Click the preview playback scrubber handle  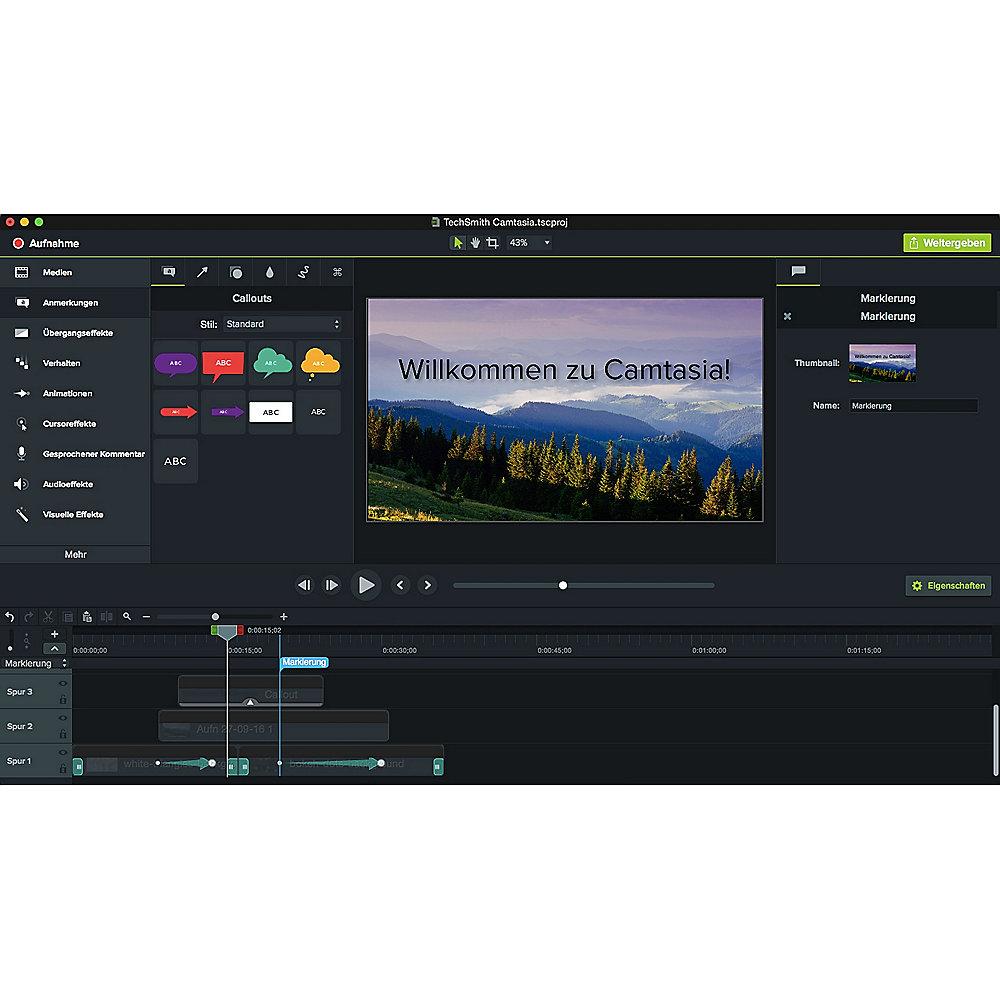click(x=563, y=586)
